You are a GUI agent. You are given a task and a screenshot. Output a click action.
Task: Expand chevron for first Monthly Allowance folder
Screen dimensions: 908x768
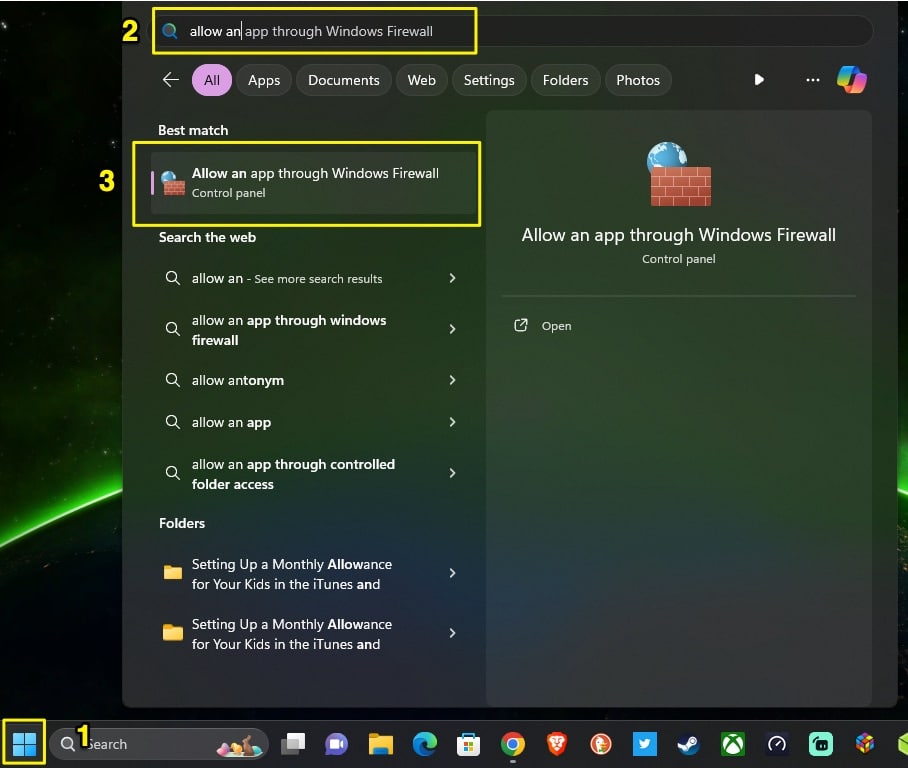(452, 573)
